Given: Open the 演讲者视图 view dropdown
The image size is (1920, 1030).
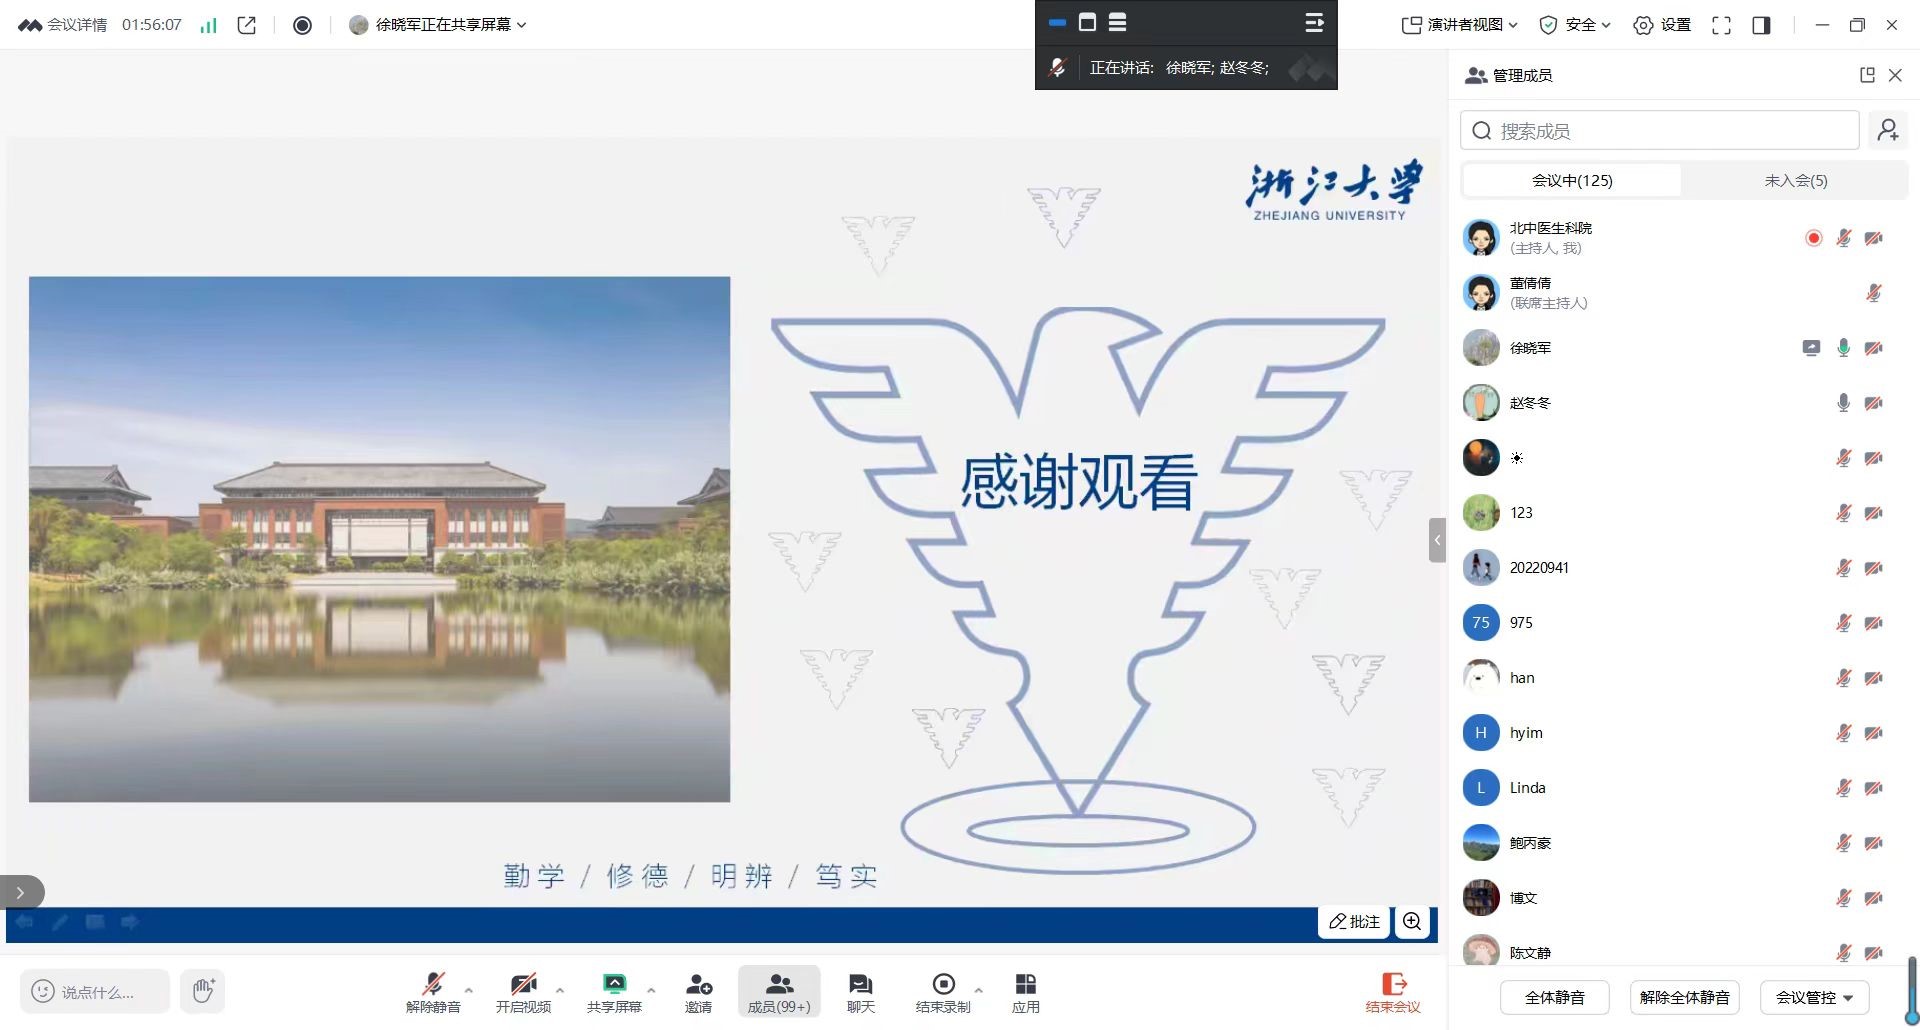Looking at the screenshot, I should pos(1460,25).
